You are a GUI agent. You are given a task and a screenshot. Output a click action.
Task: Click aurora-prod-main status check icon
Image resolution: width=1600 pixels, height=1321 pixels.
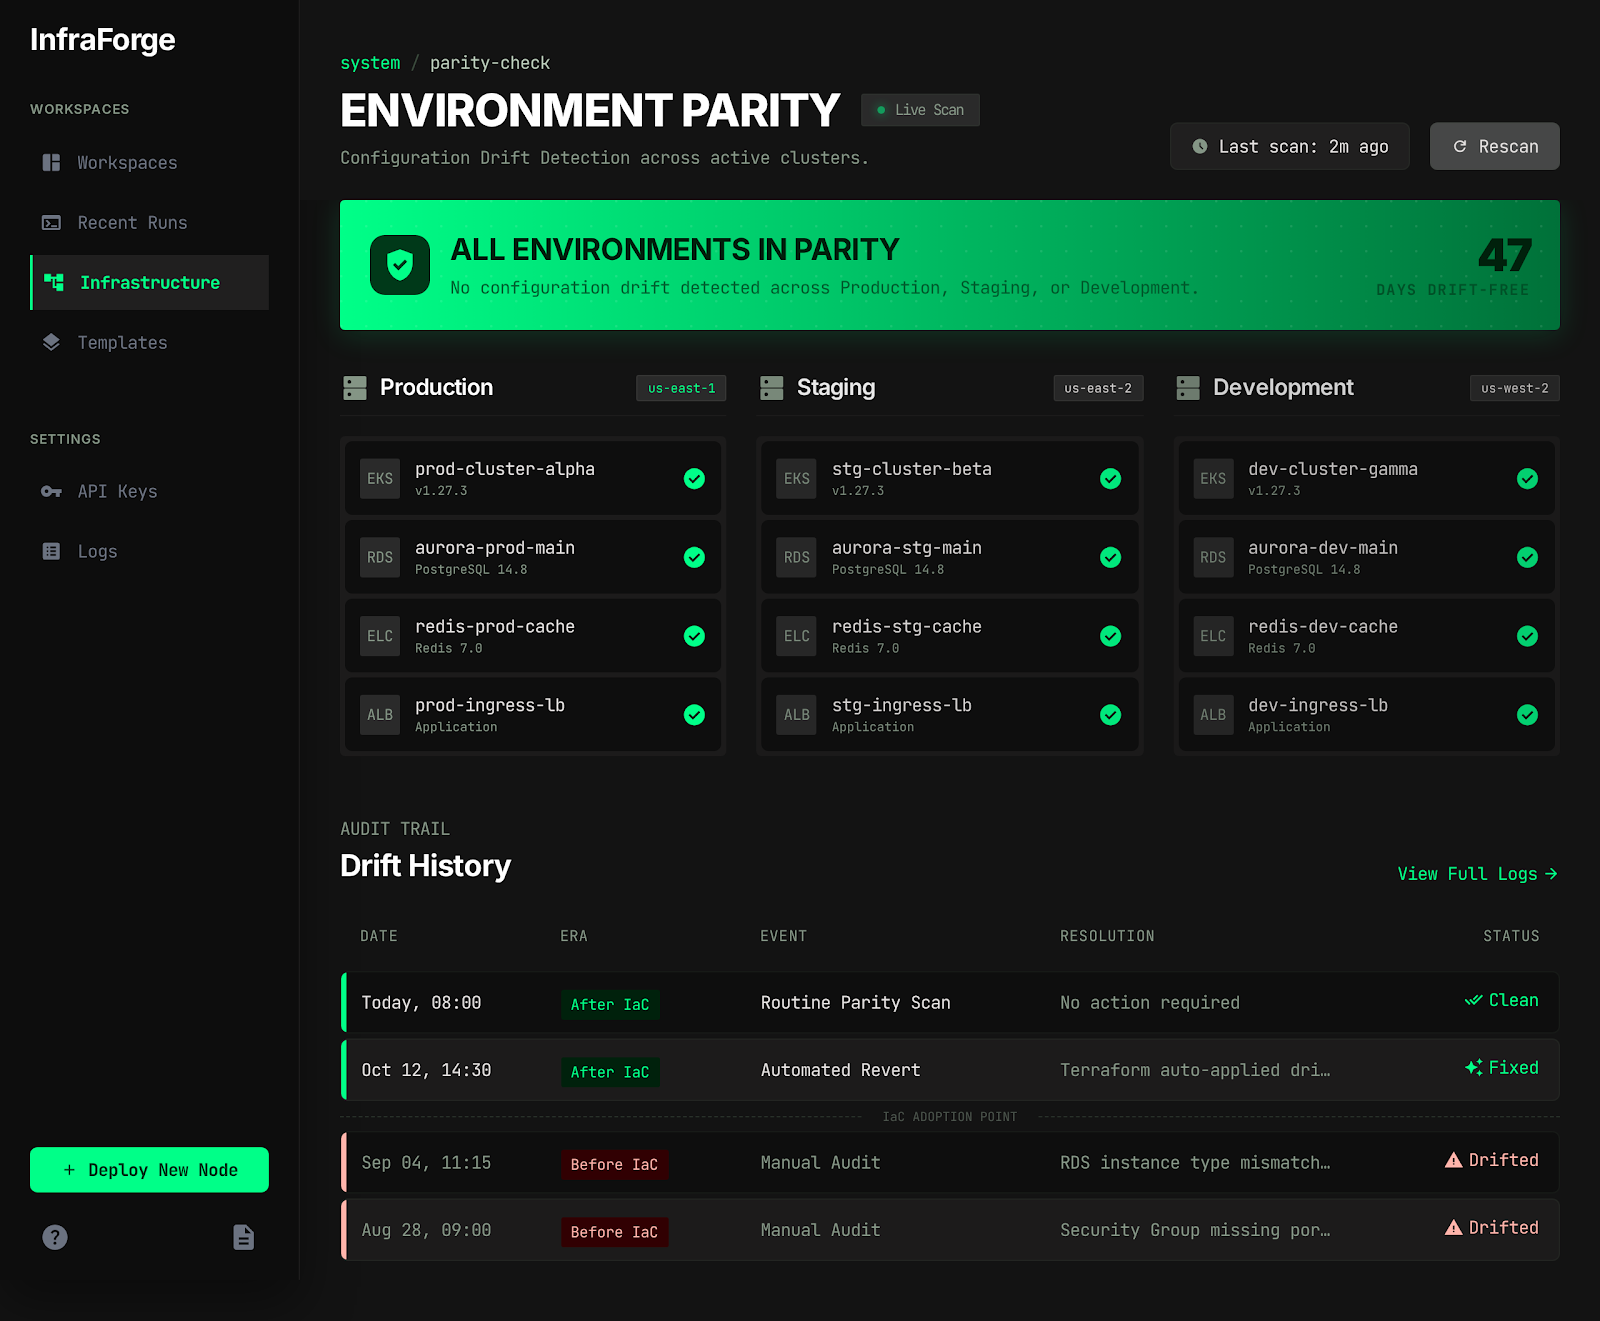(x=694, y=558)
